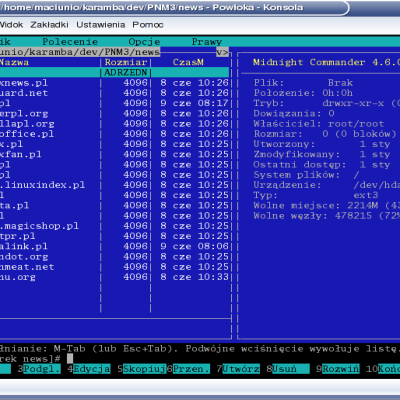Click the 3 Podgl. function key button

tap(39, 369)
